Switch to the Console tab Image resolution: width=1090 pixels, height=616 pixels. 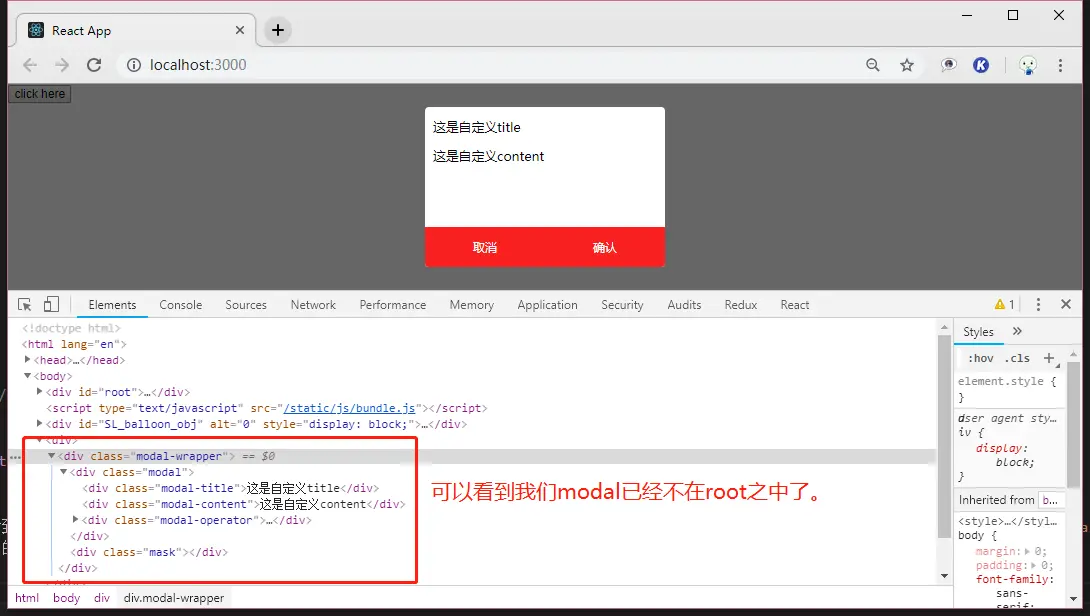coord(181,305)
